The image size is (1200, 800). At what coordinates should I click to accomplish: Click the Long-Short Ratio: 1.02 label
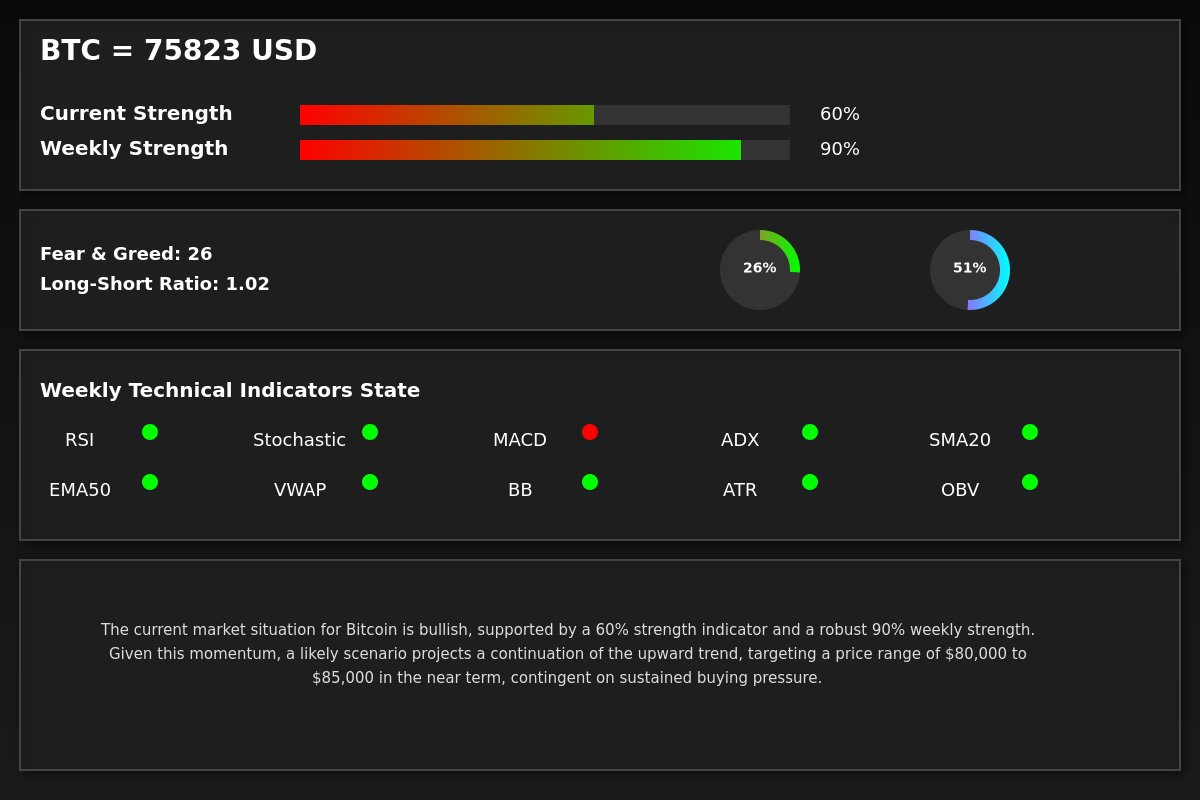click(x=155, y=284)
